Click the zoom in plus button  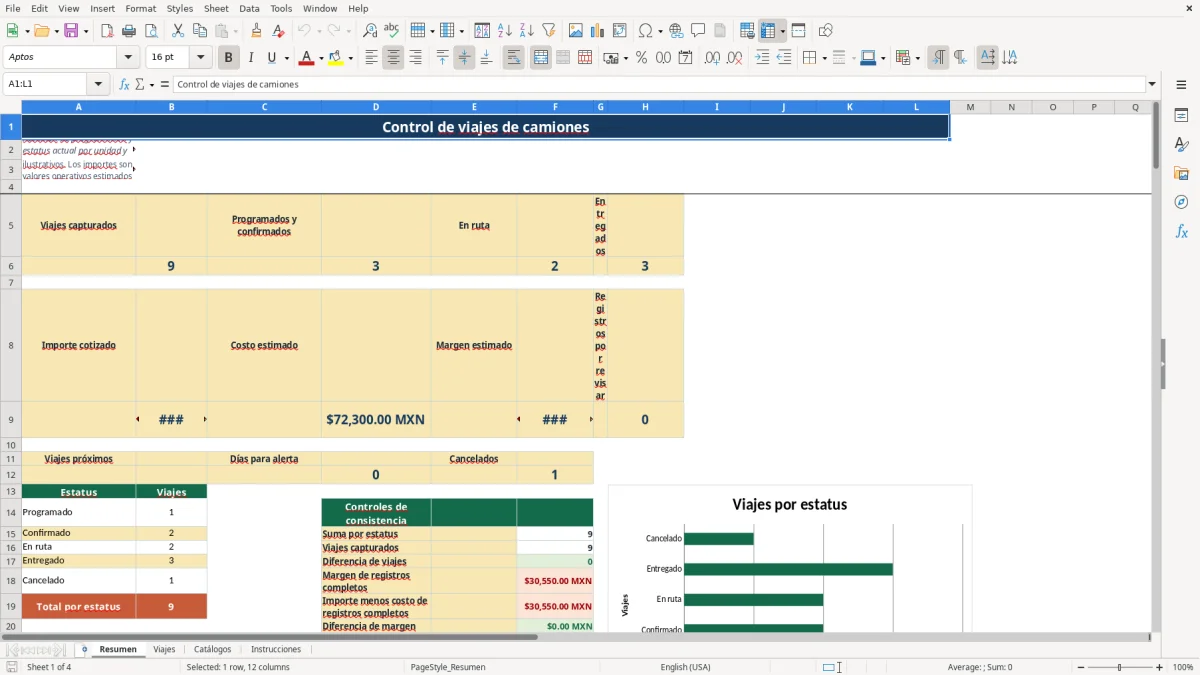1159,667
